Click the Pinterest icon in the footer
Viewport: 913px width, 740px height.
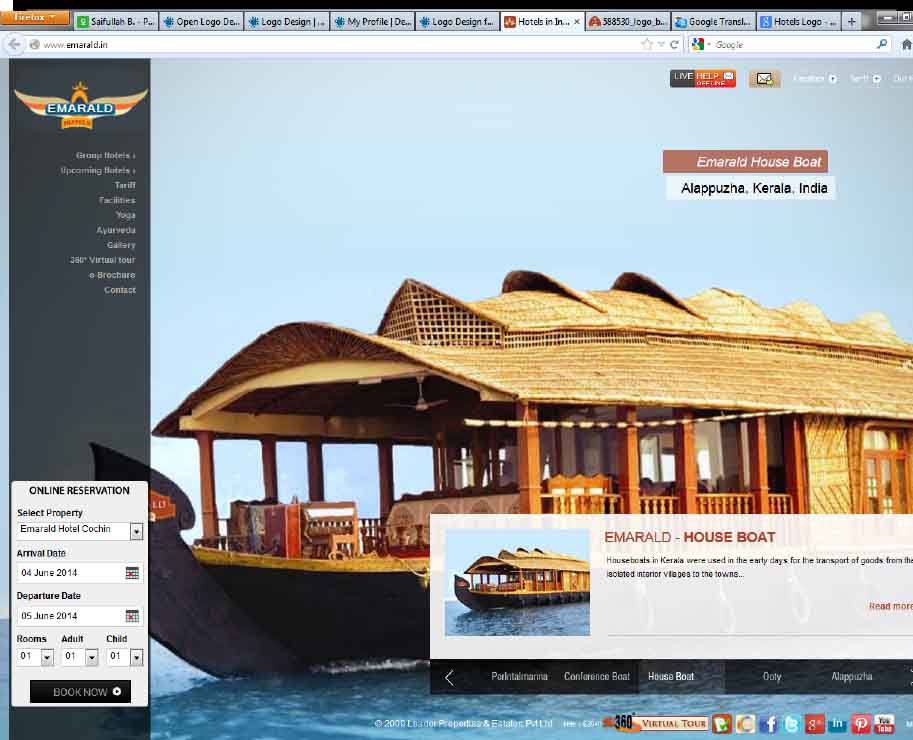coord(861,724)
